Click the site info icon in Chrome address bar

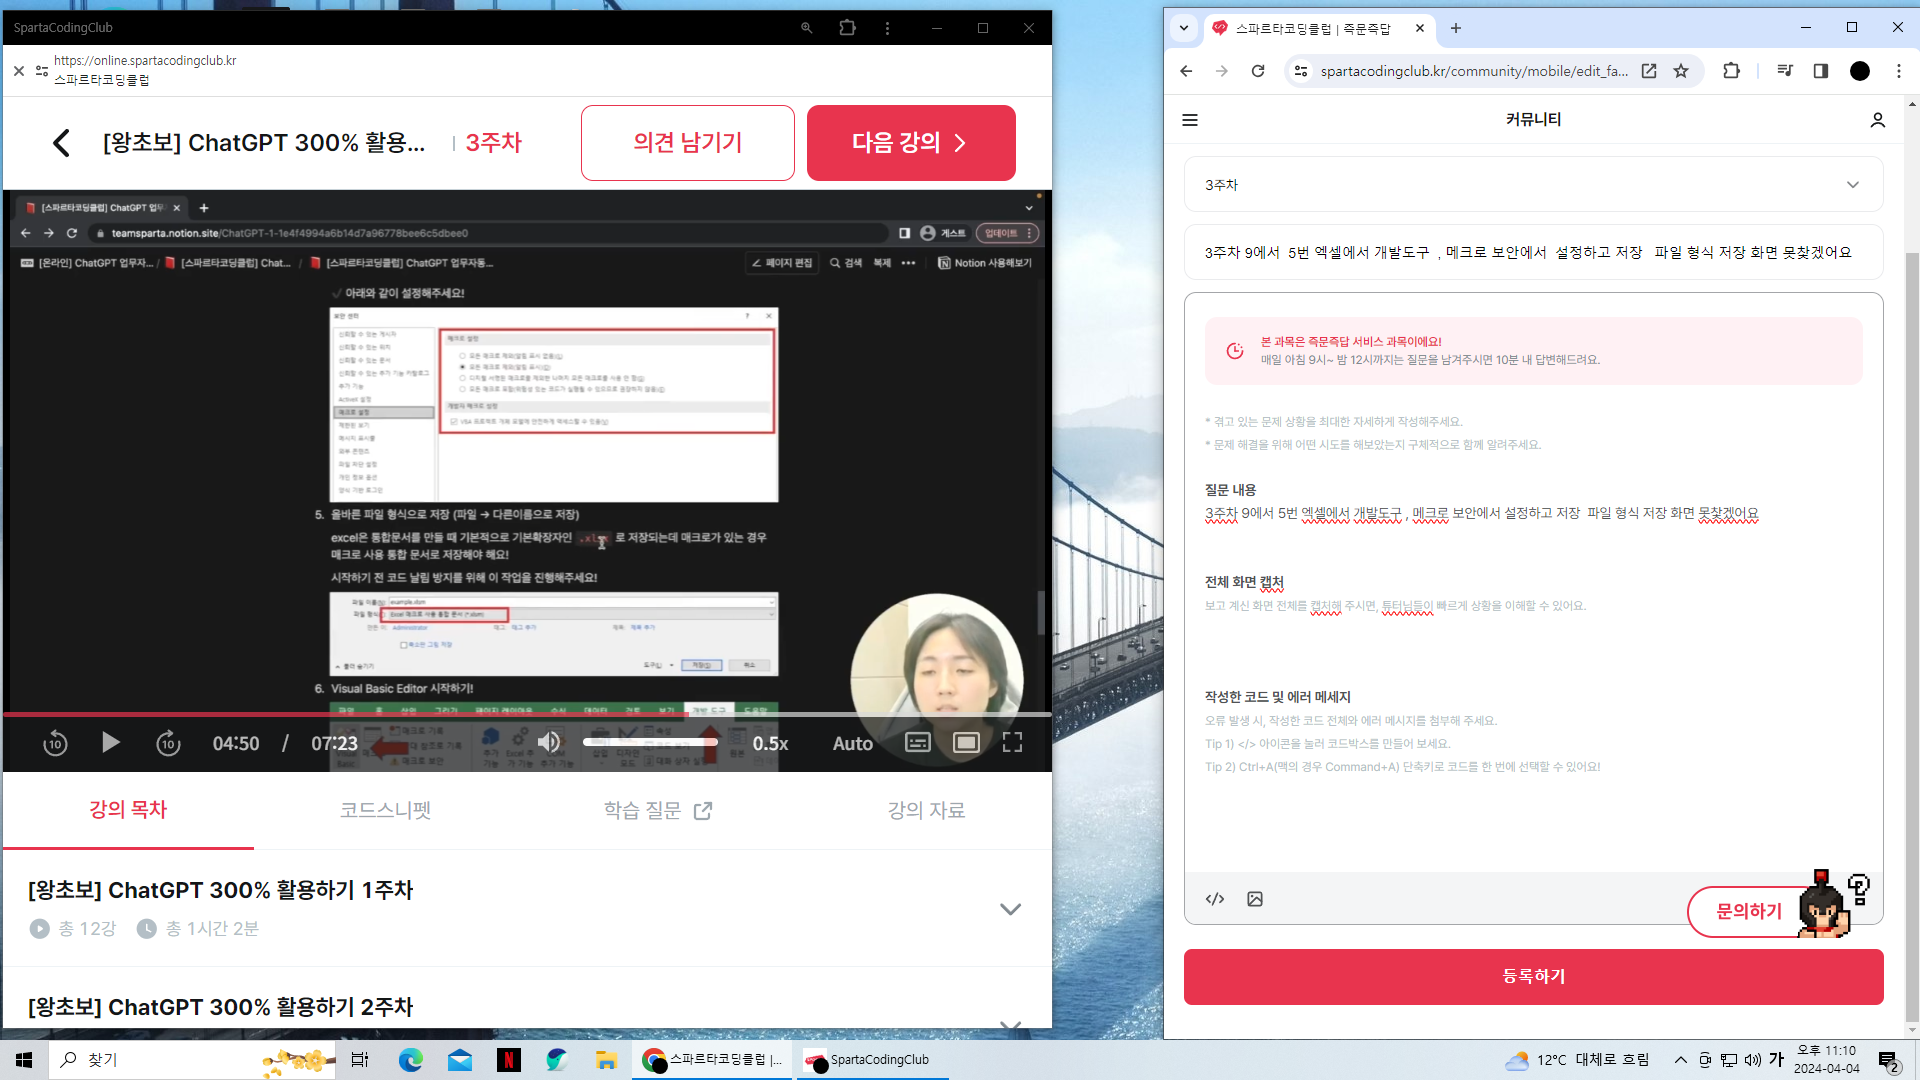tap(1300, 71)
